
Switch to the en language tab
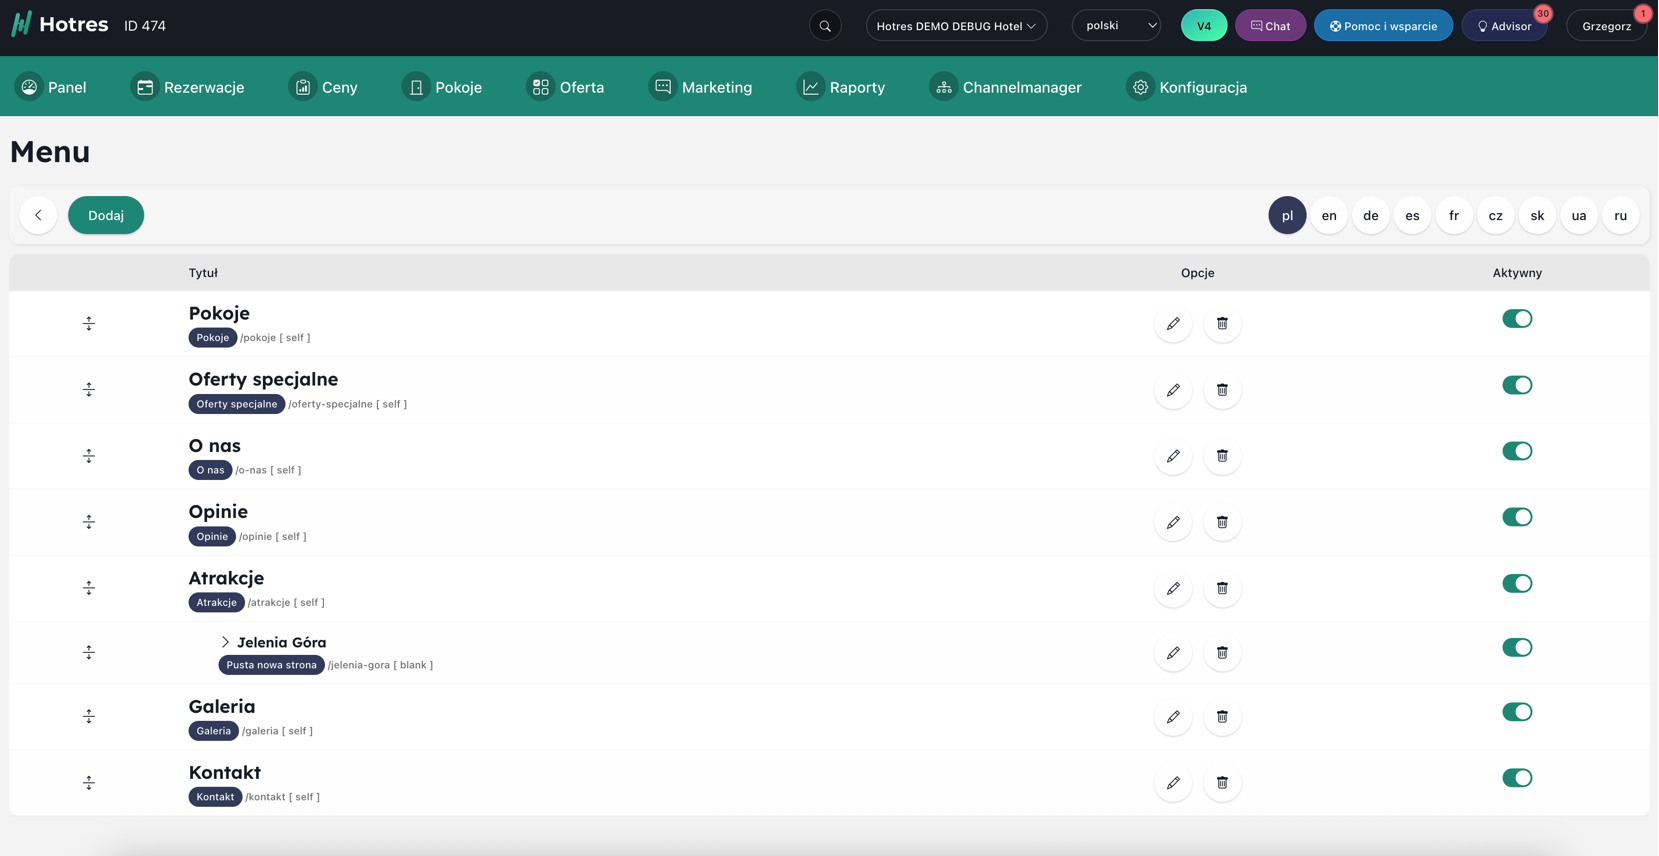coord(1328,215)
